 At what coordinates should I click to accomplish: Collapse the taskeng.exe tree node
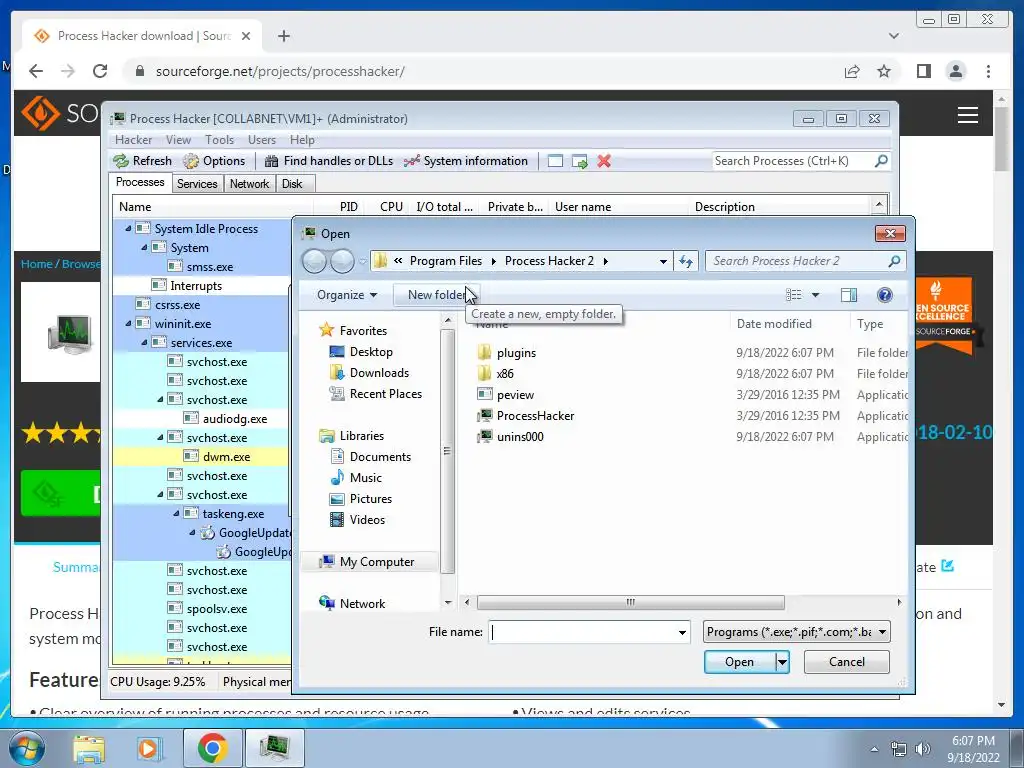click(x=176, y=514)
